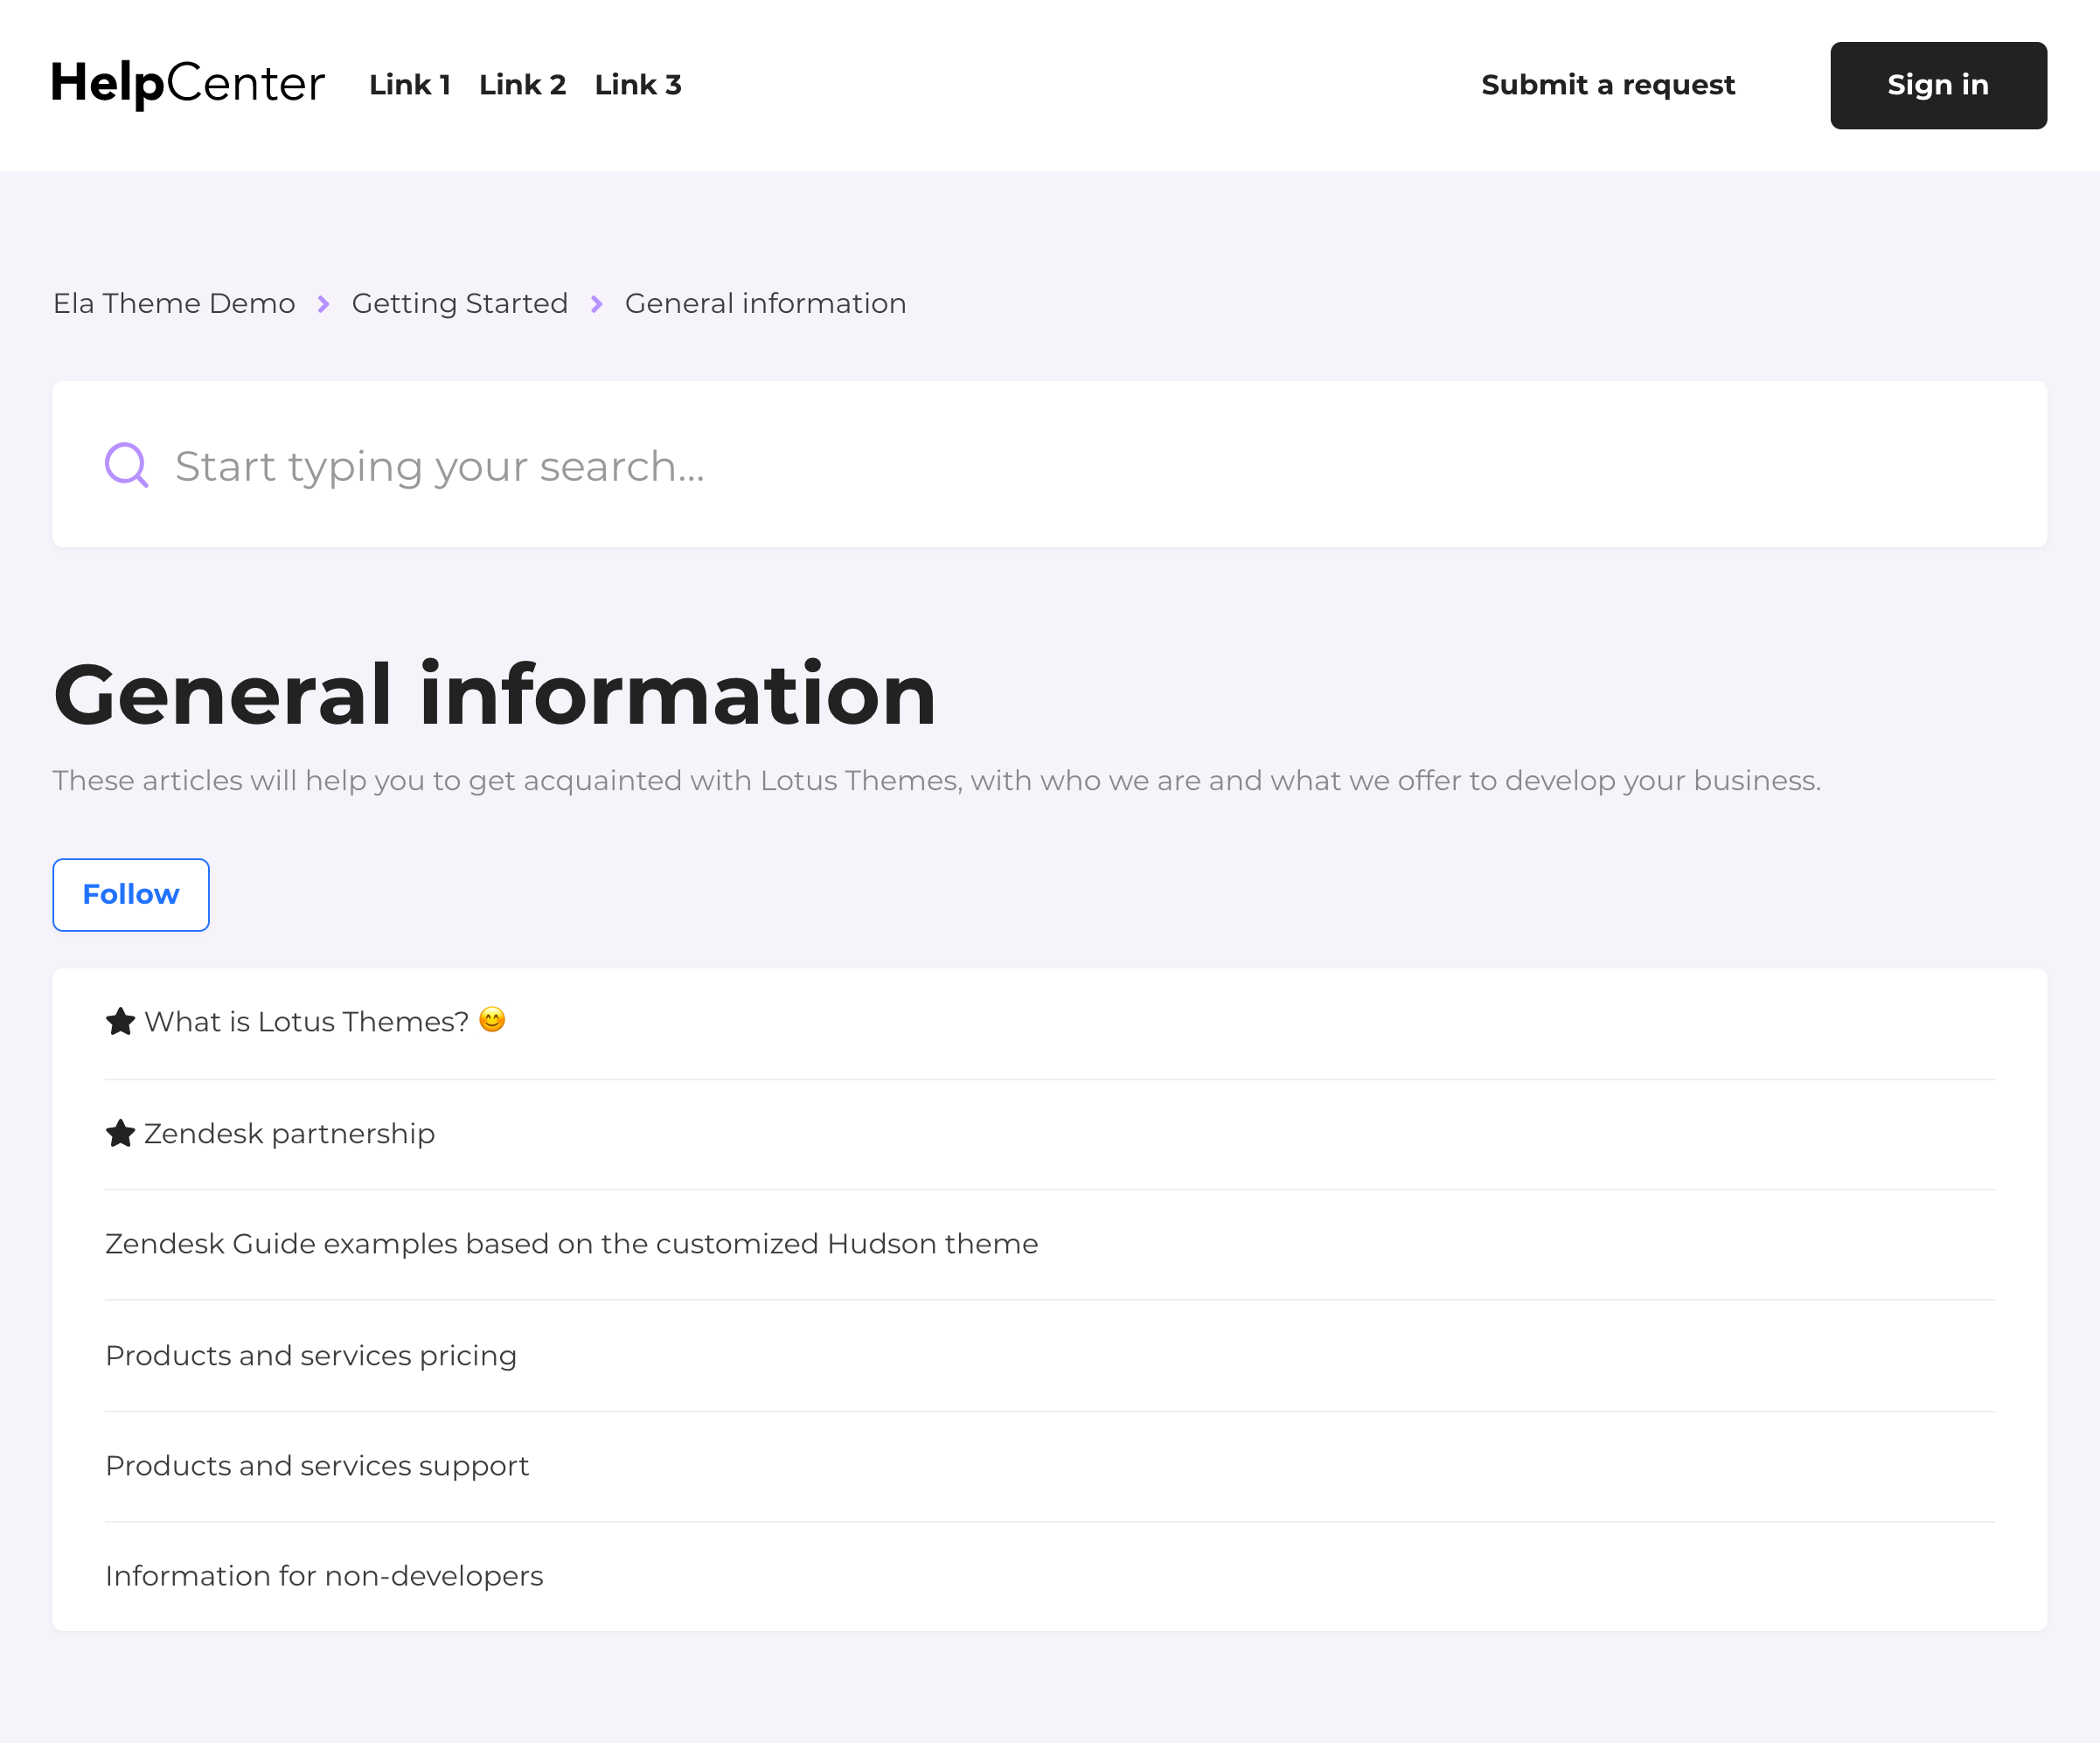
Task: Click star icon beside Lotus Themes article
Action: click(120, 1022)
